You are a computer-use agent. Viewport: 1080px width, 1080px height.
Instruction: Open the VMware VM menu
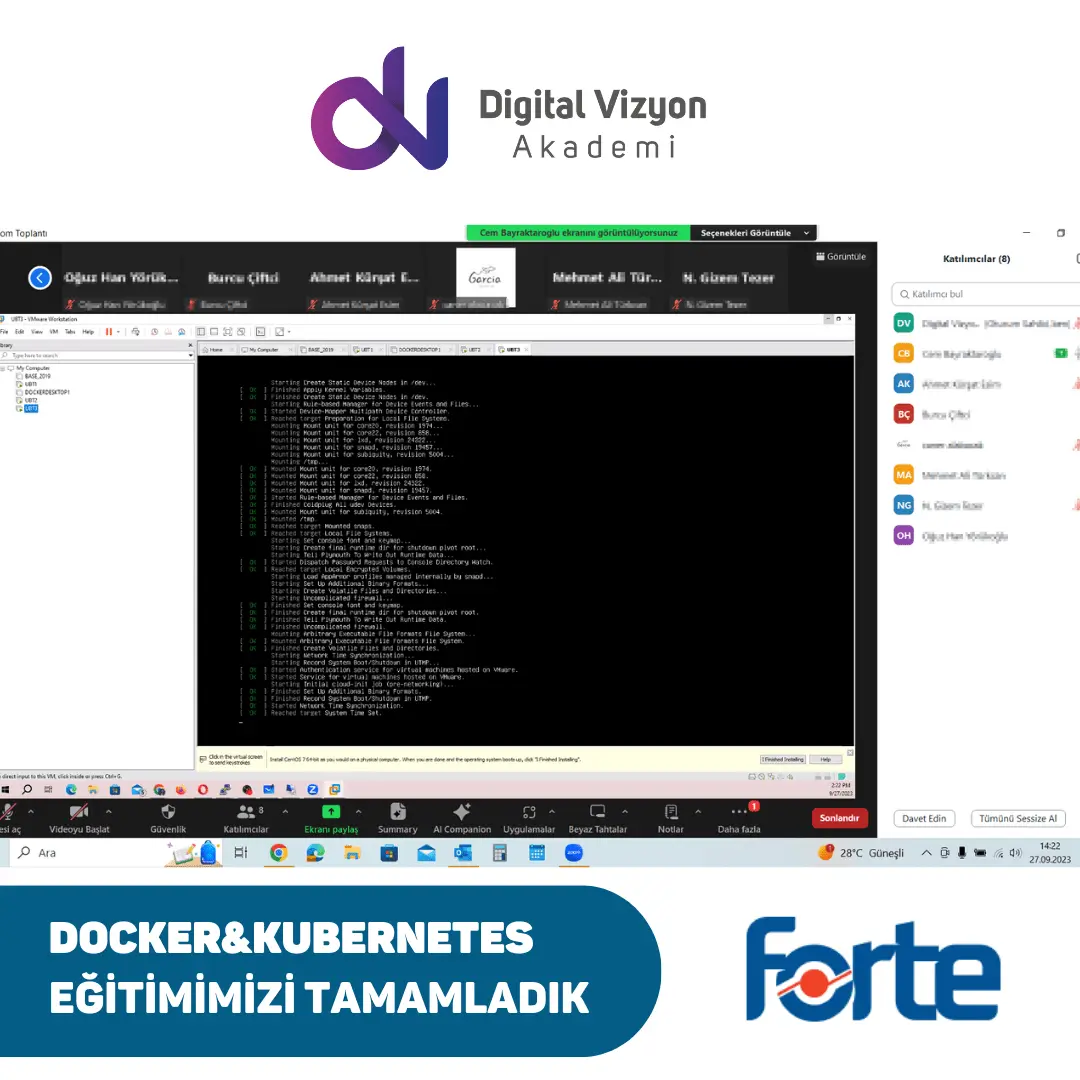point(54,331)
